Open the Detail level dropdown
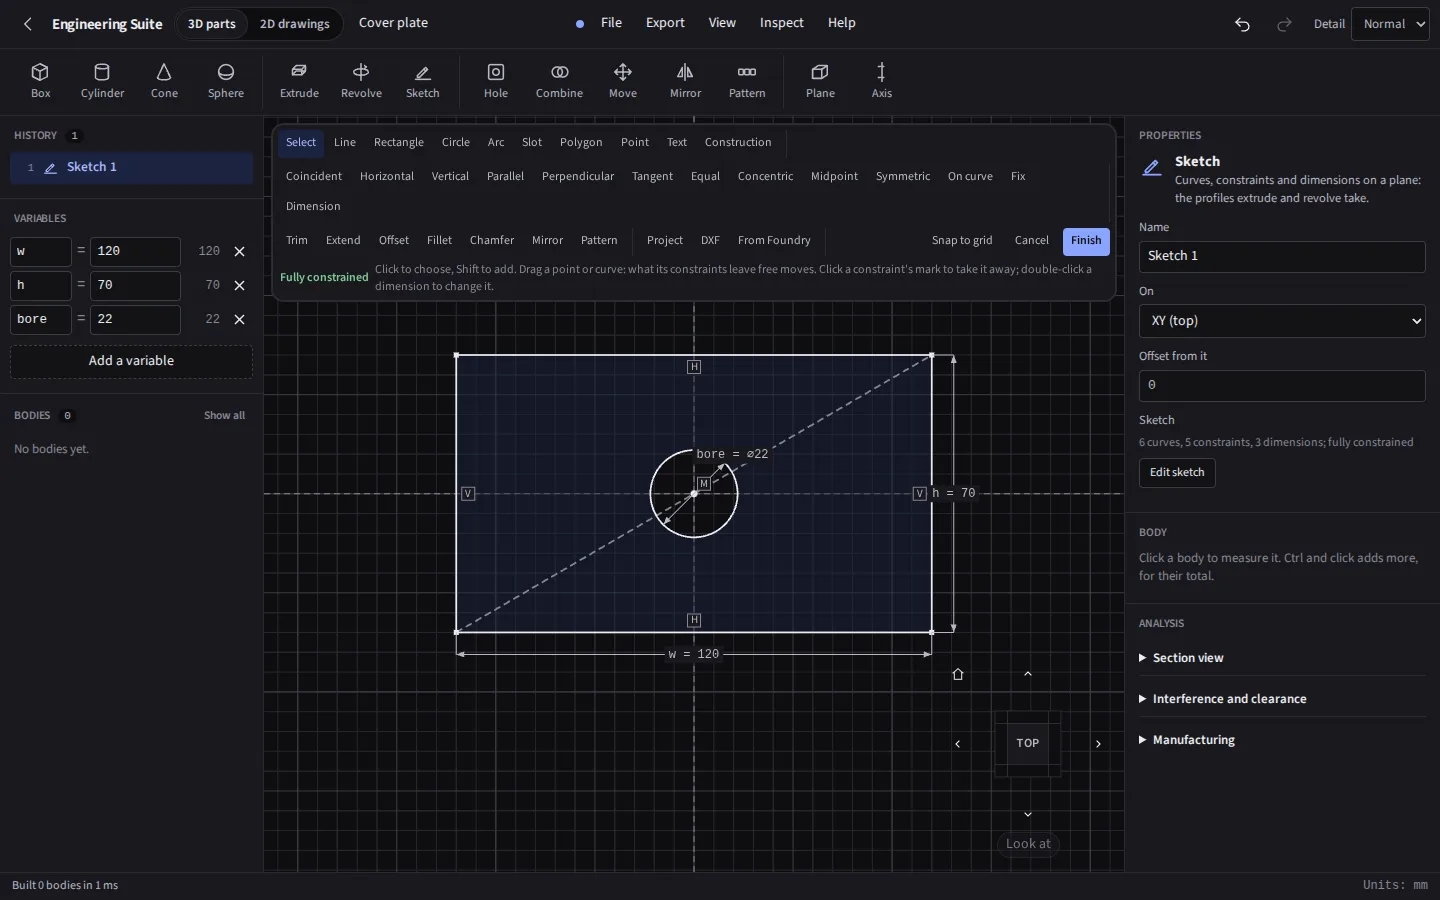 [x=1391, y=24]
